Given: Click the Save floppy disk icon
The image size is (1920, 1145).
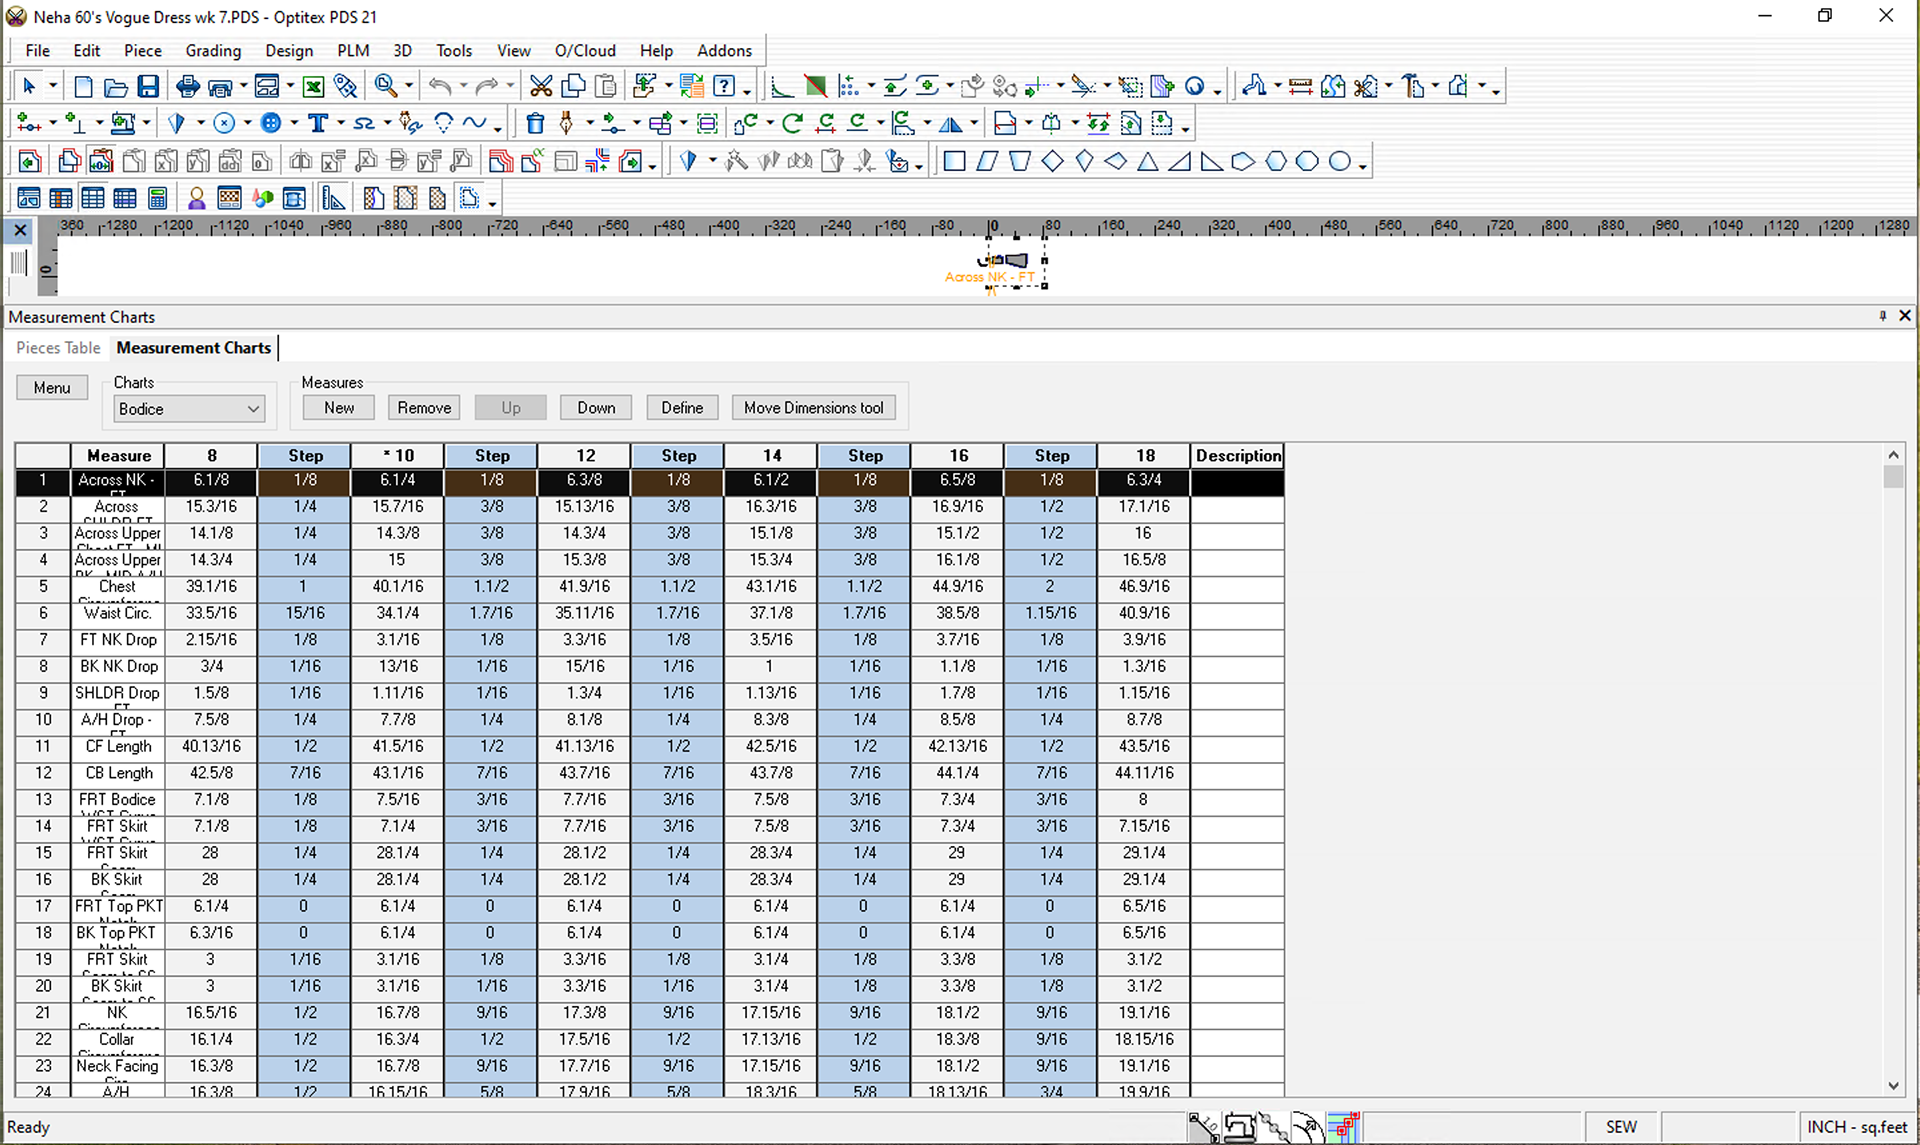Looking at the screenshot, I should click(148, 87).
